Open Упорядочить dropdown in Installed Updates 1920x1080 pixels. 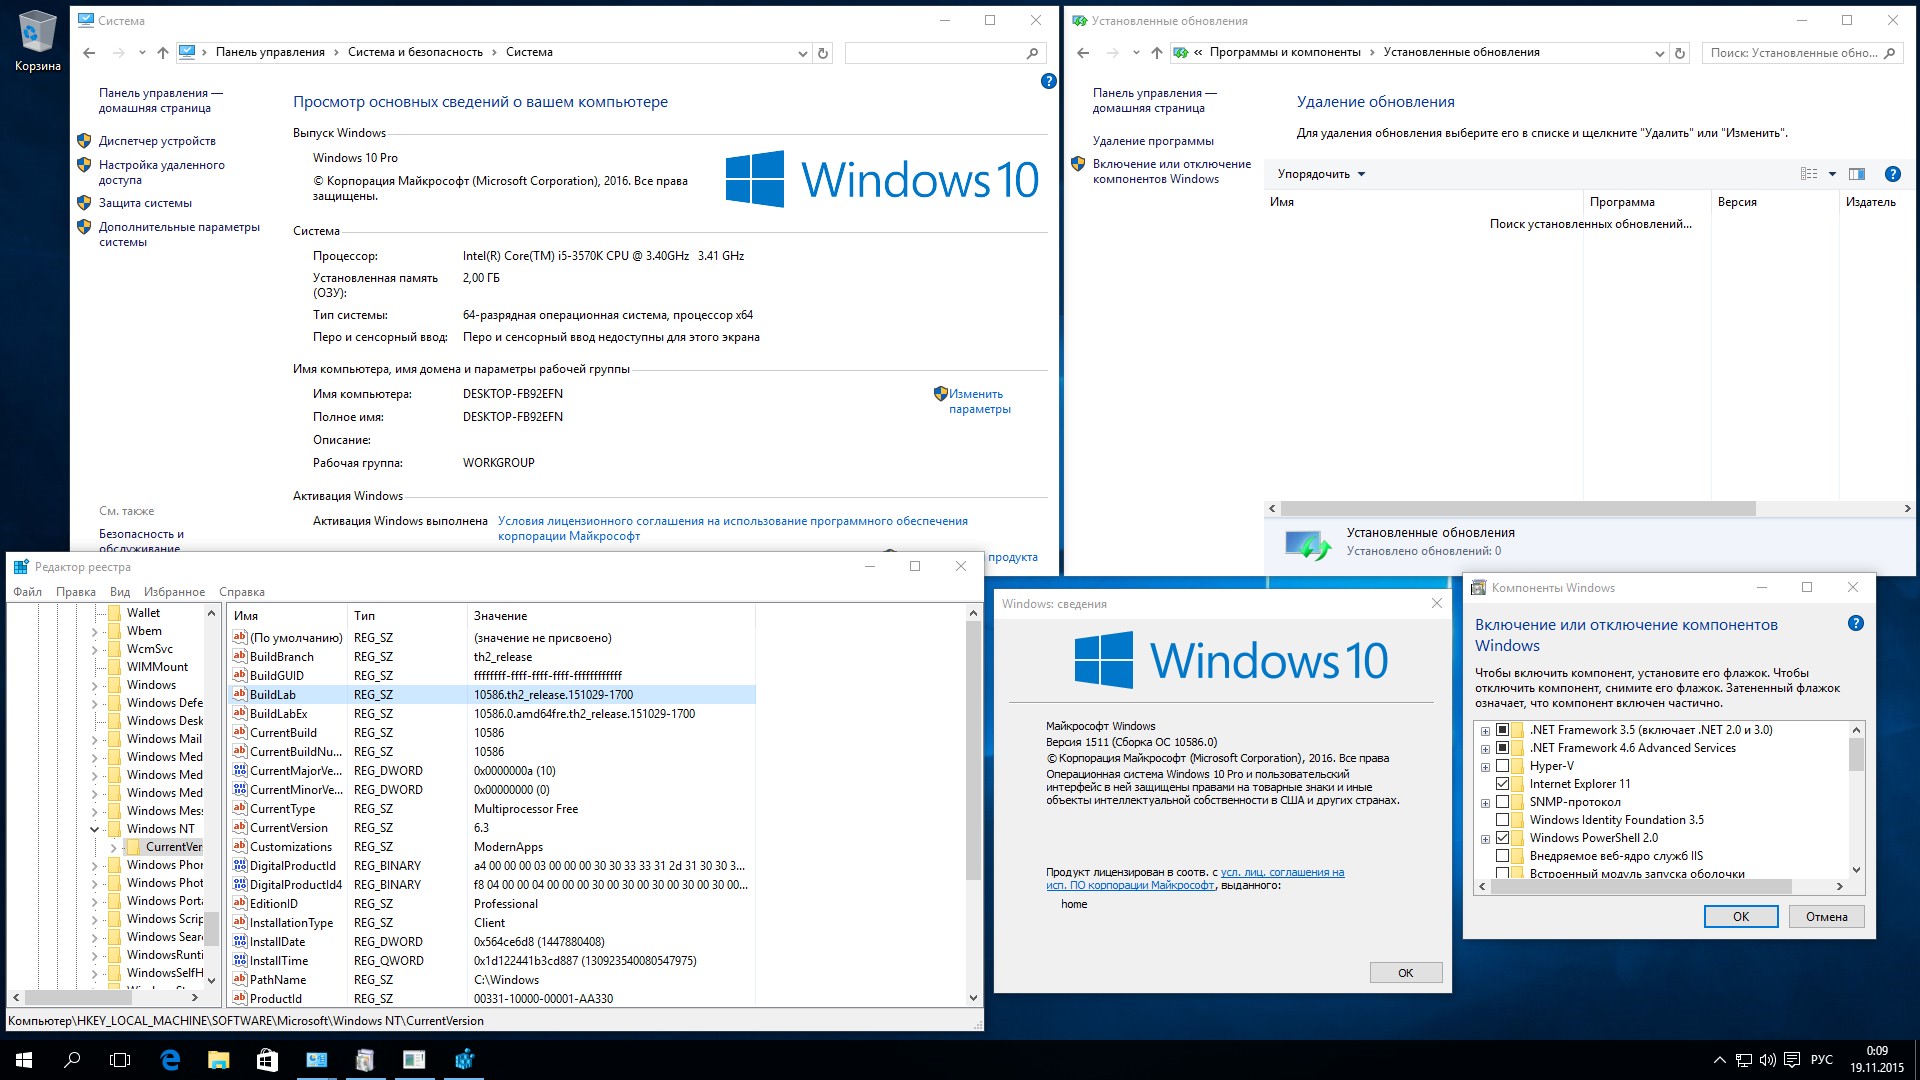[x=1321, y=174]
